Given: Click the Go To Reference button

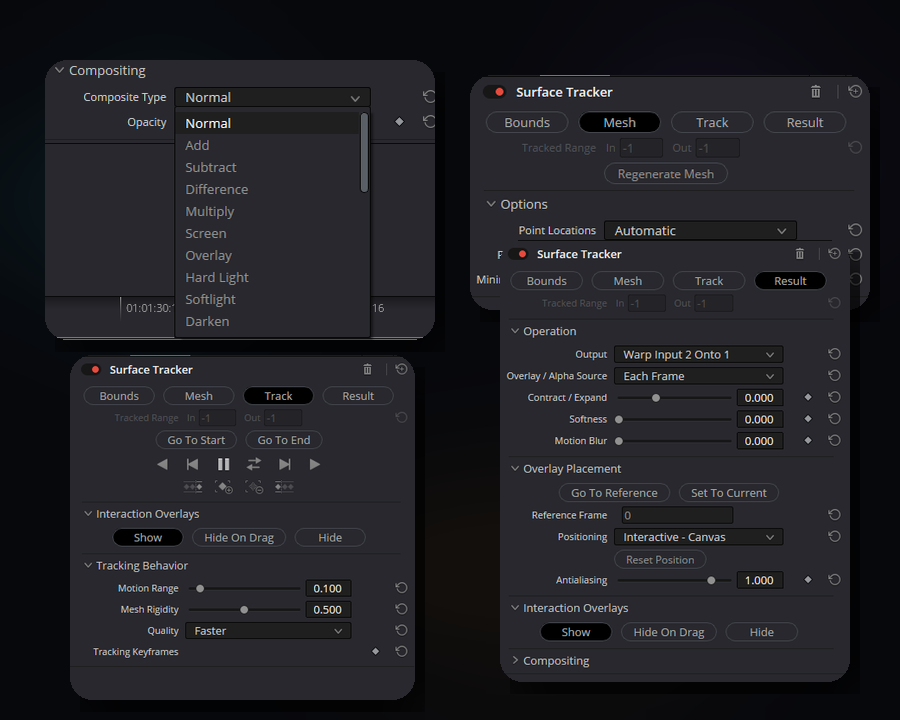Looking at the screenshot, I should coord(614,493).
